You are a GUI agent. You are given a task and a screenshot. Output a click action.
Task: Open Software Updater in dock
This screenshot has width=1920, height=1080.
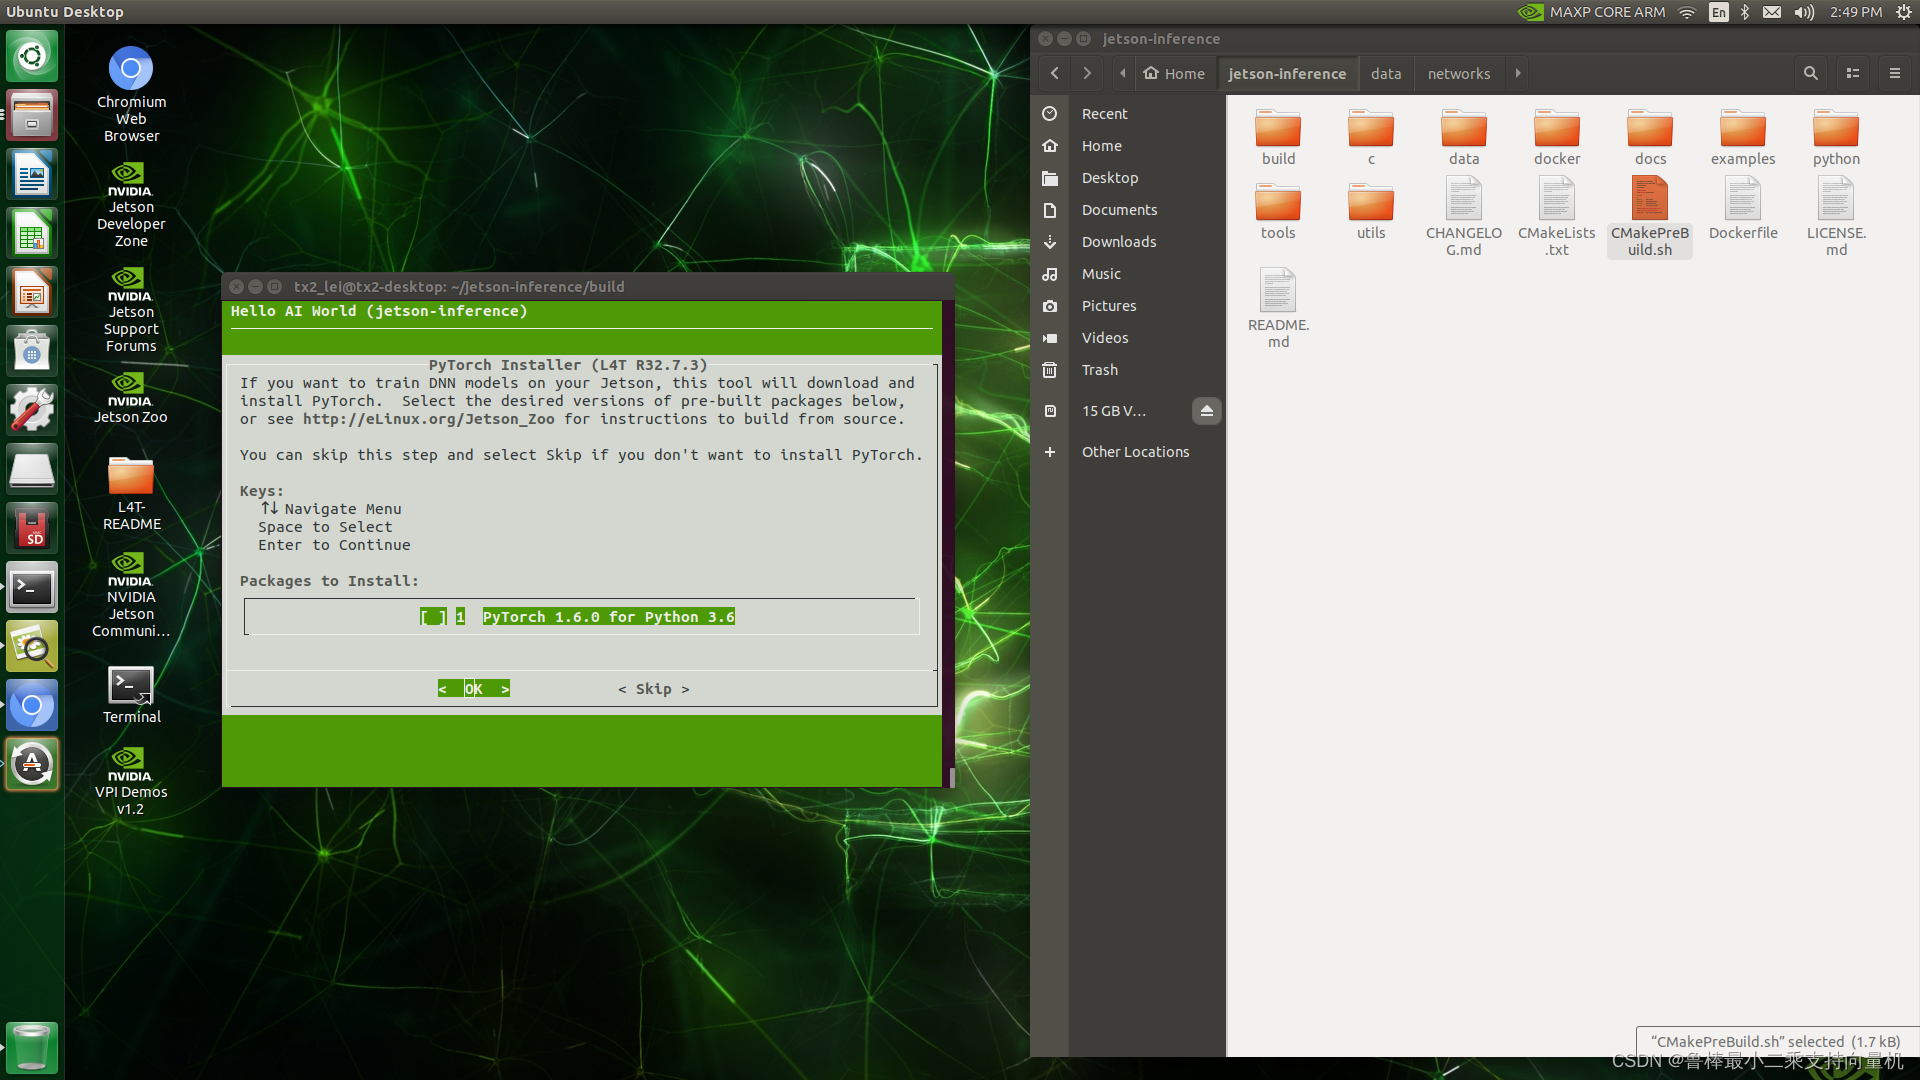pos(32,764)
